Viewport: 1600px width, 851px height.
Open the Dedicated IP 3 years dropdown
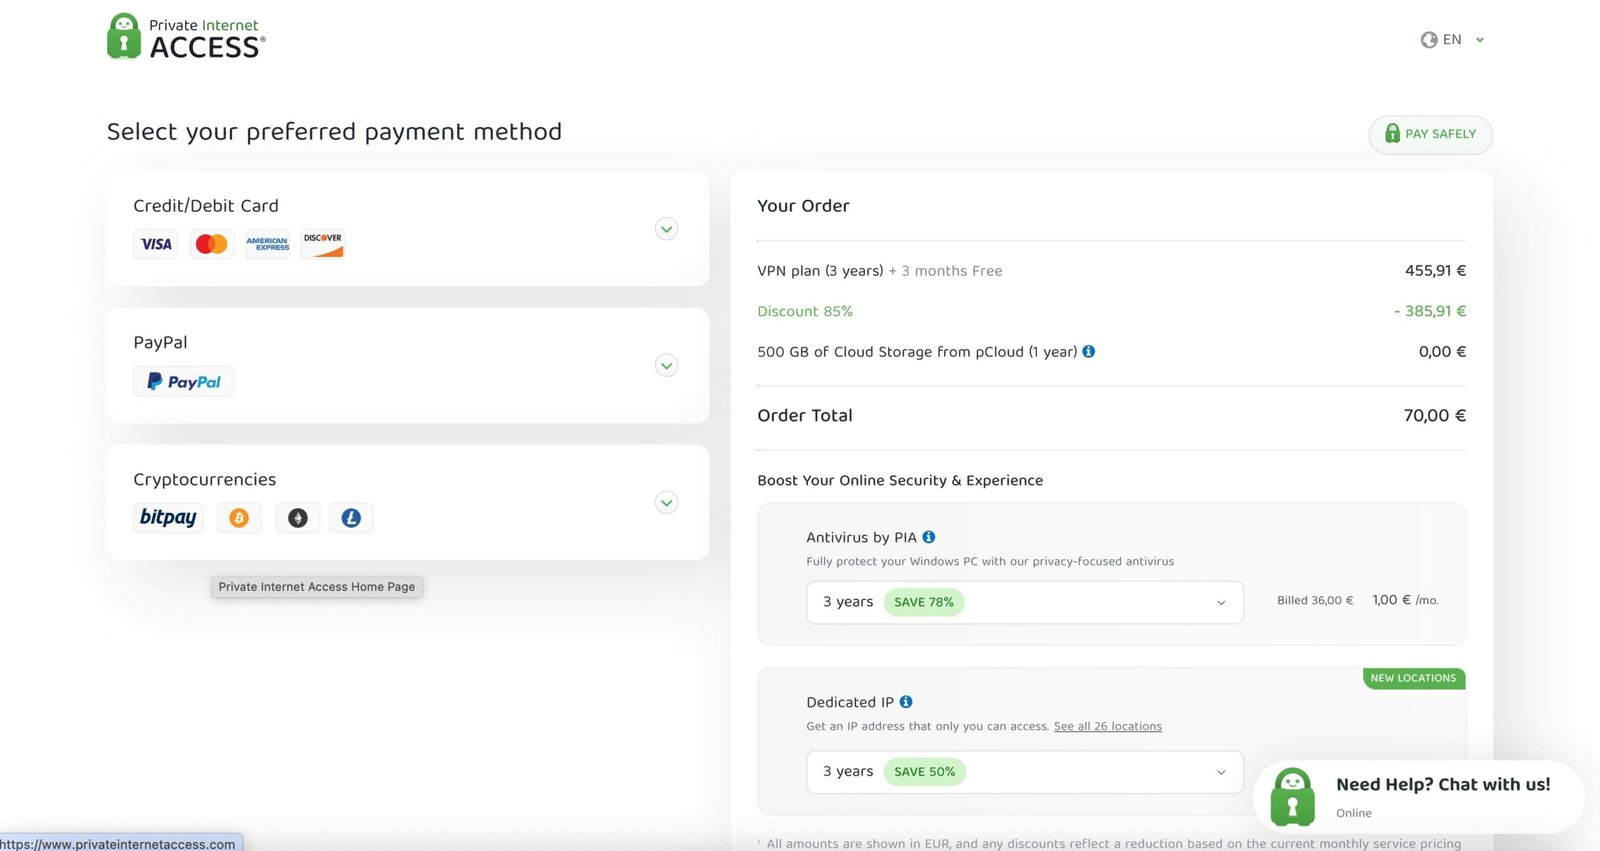pos(1025,772)
